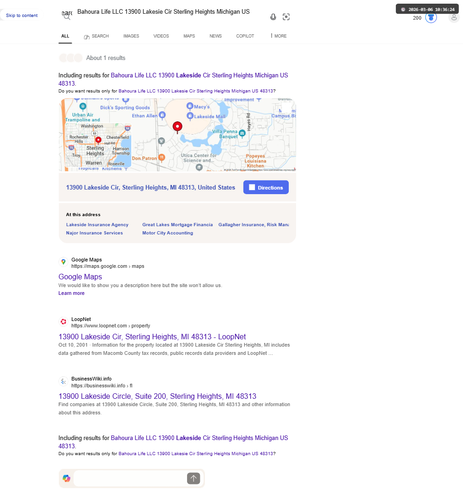The image size is (463, 500).
Task: Open Motor City Accounting link
Action: pos(168,233)
